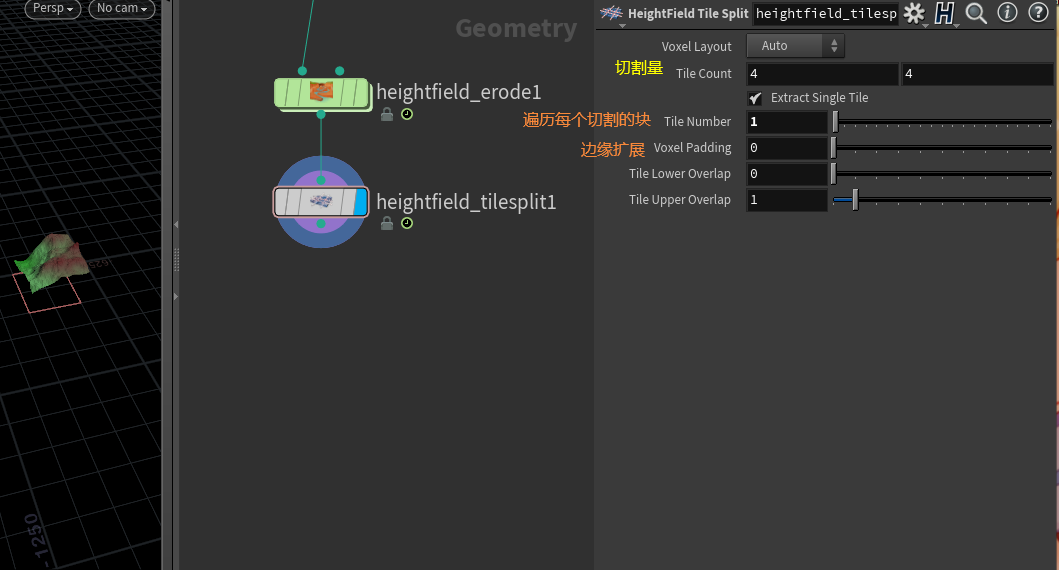This screenshot has height=570, width=1059.
Task: Click the Tile Lower Overlap label
Action: pos(679,174)
